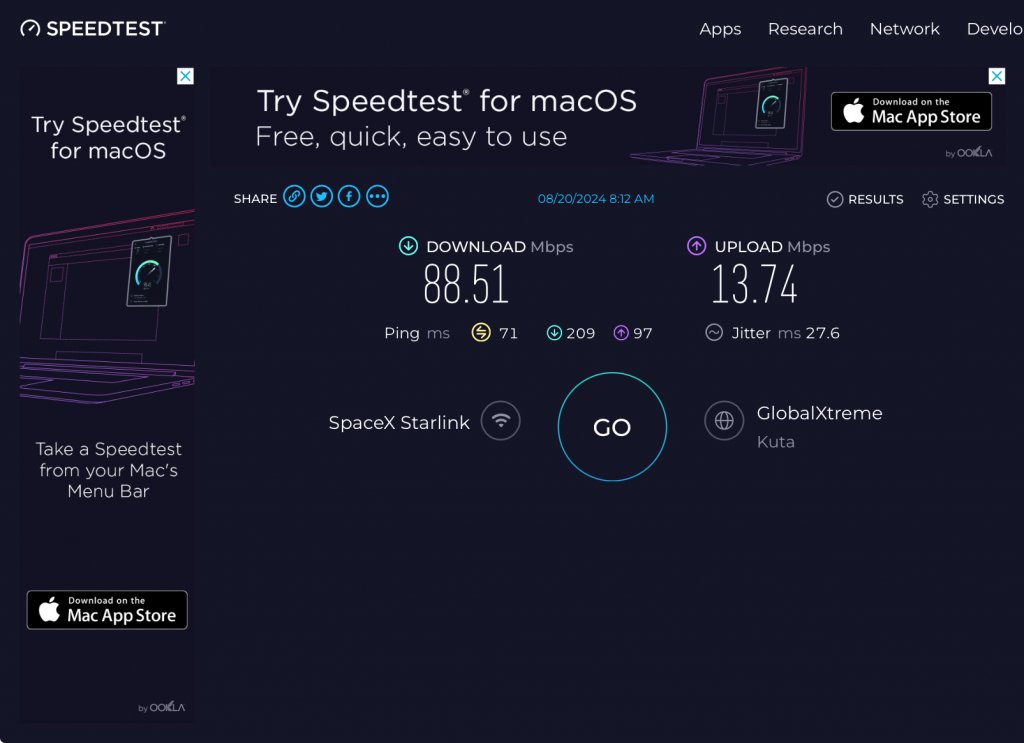Open more share options ellipsis icon
The image size is (1024, 743).
coord(377,197)
